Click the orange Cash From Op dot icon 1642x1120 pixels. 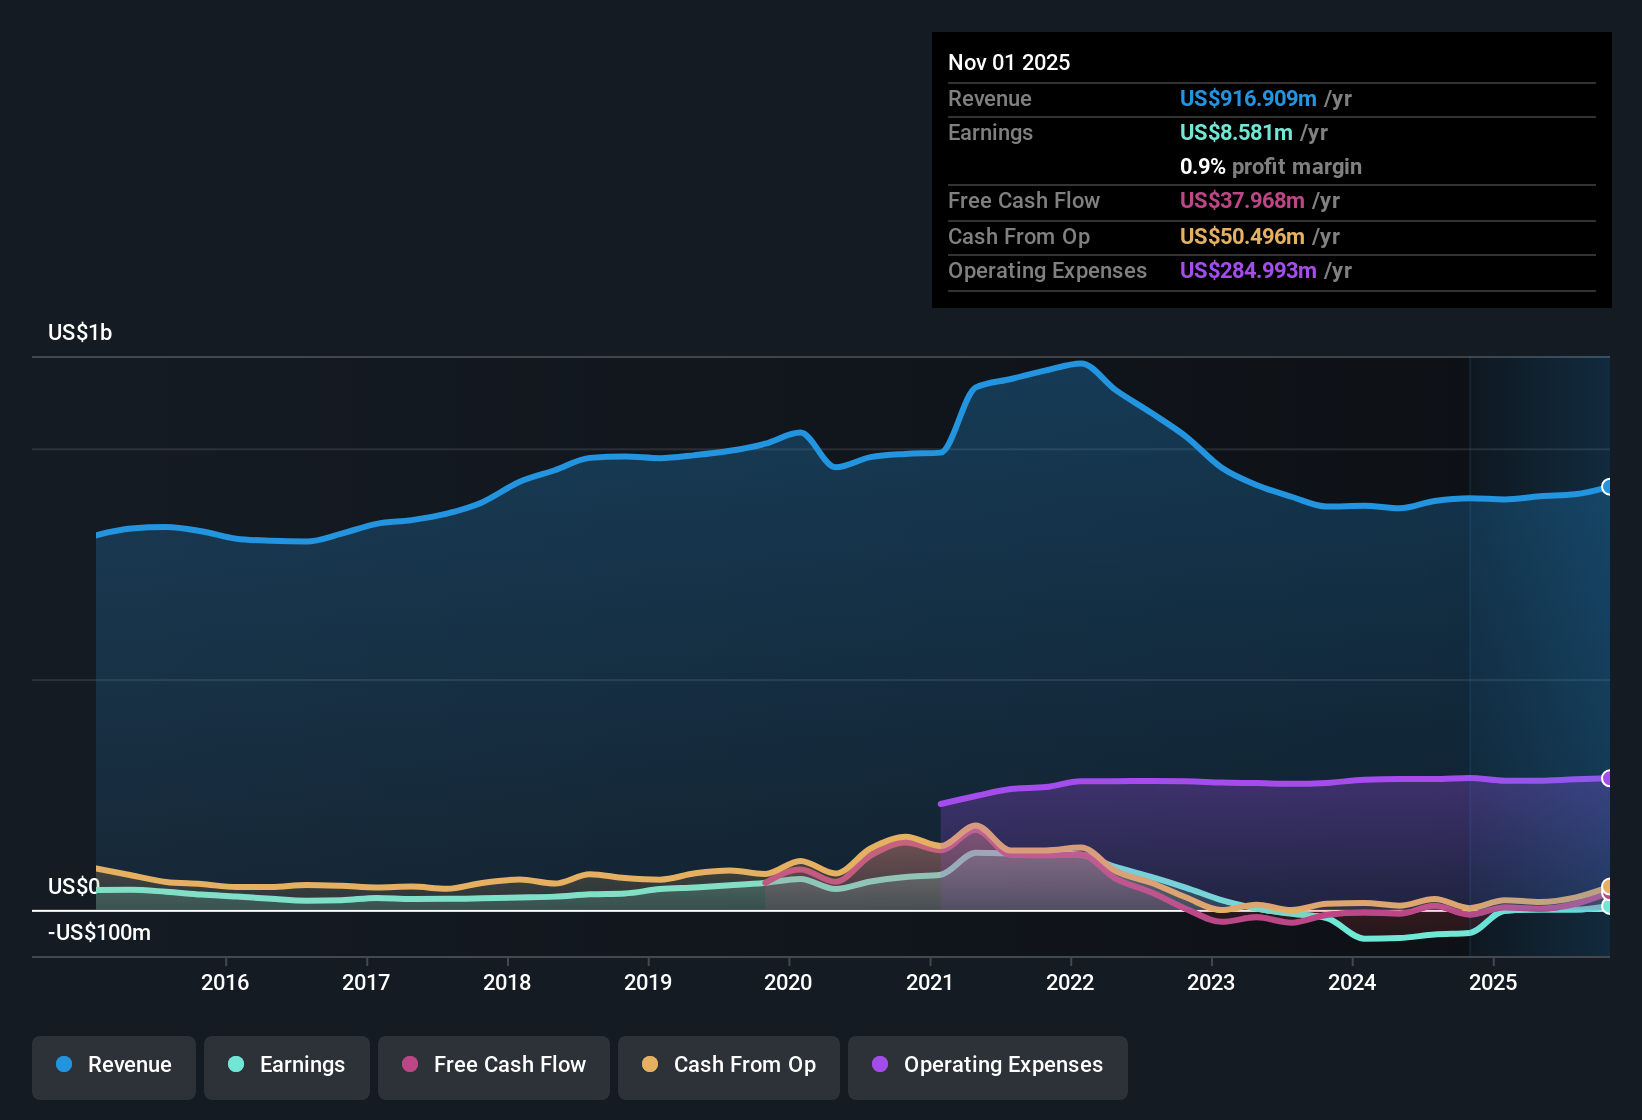[x=649, y=1065]
